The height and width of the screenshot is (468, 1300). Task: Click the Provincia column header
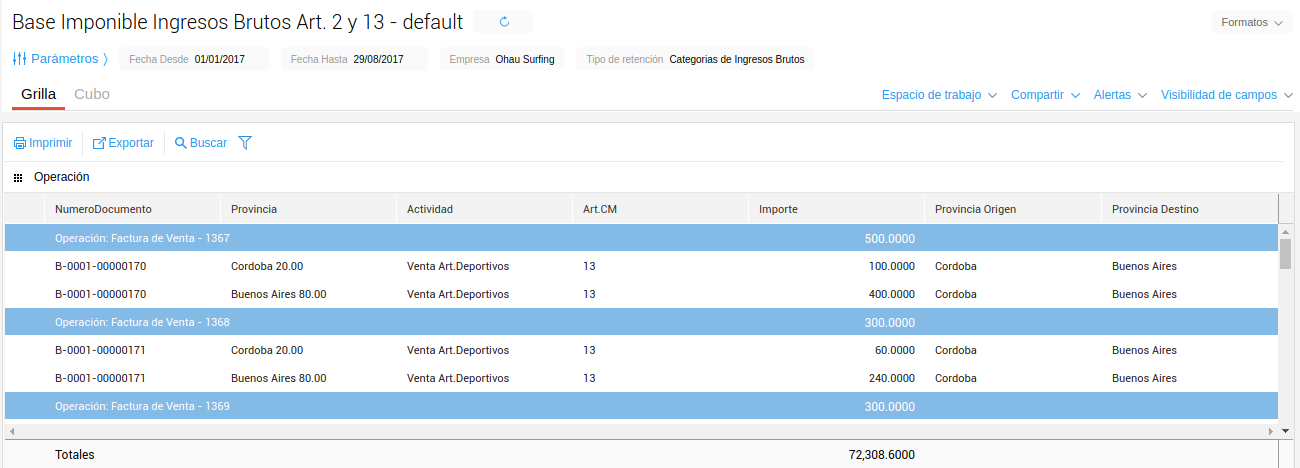point(254,209)
